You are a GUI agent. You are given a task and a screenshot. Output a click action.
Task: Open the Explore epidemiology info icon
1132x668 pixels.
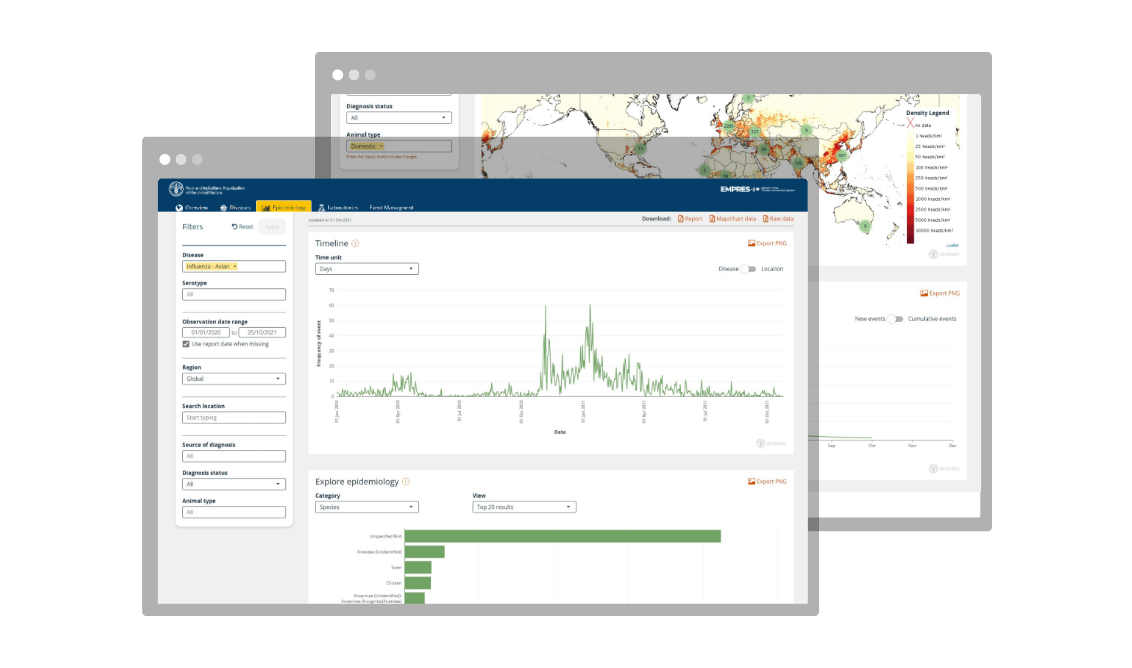(406, 482)
